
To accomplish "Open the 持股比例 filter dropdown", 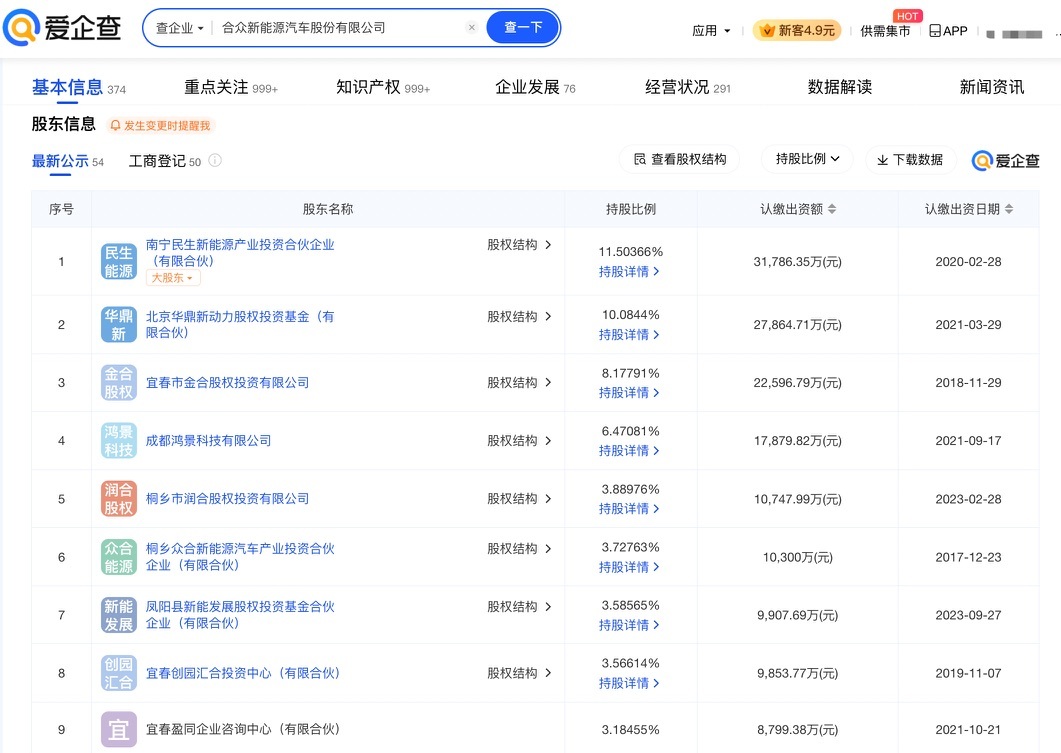I will (807, 159).
